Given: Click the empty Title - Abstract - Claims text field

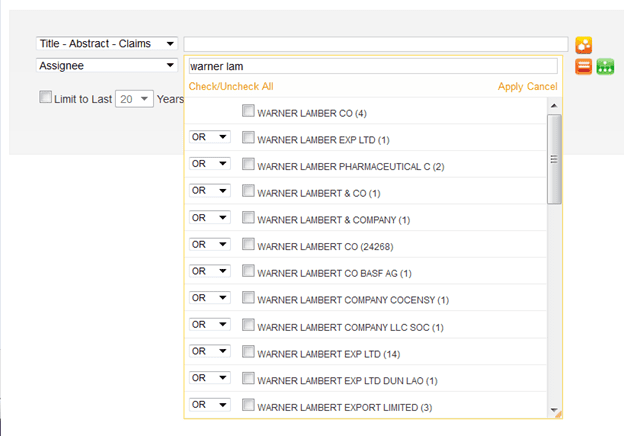Looking at the screenshot, I should click(376, 44).
